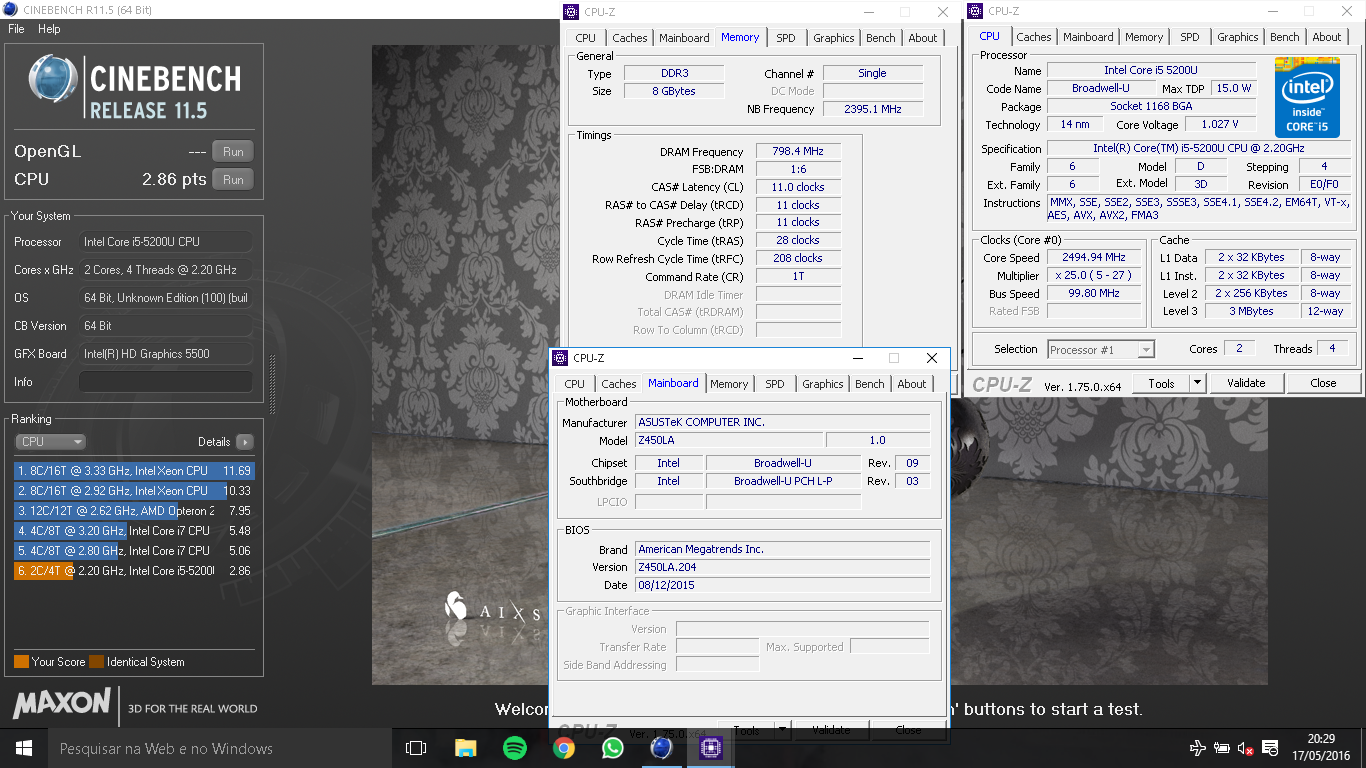Click the muted volume tray icon
The image size is (1366, 768).
(x=1246, y=748)
